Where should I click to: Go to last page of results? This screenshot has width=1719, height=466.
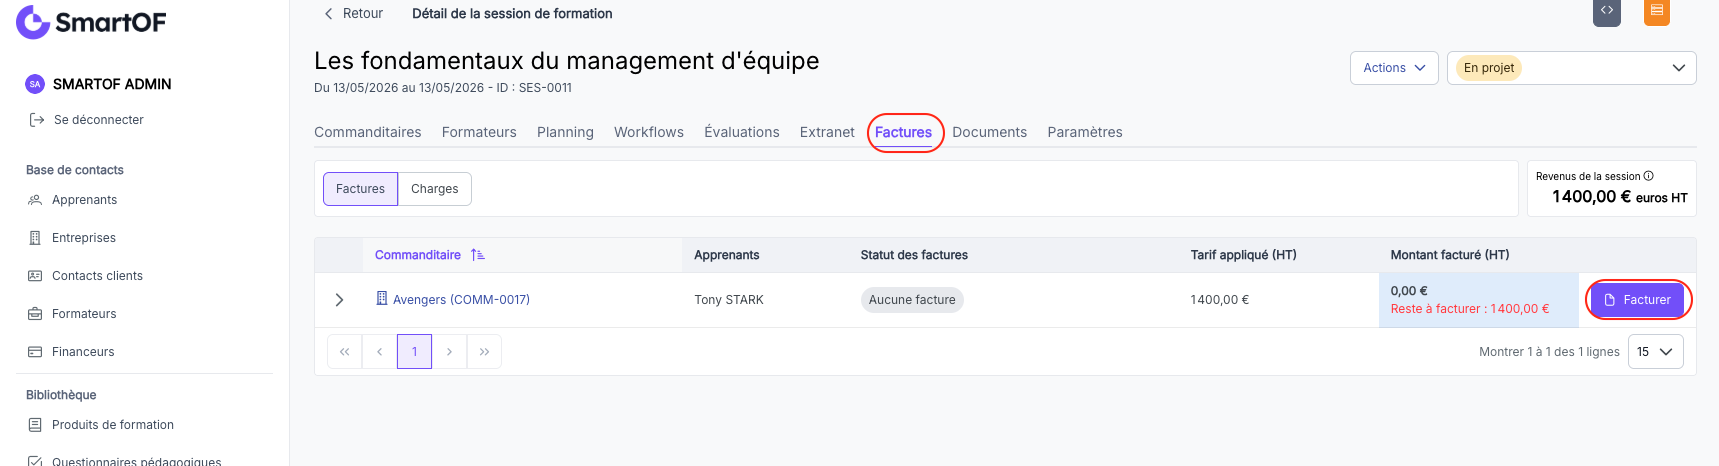pyautogui.click(x=484, y=352)
